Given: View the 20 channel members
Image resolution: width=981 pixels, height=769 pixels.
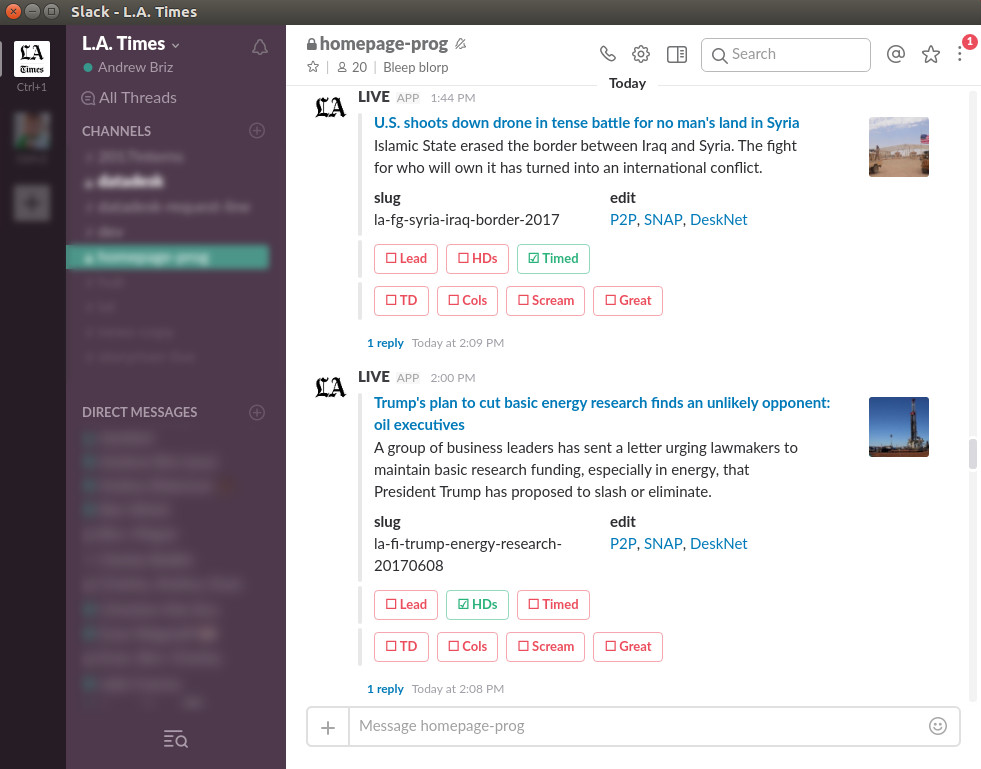Looking at the screenshot, I should pyautogui.click(x=352, y=67).
